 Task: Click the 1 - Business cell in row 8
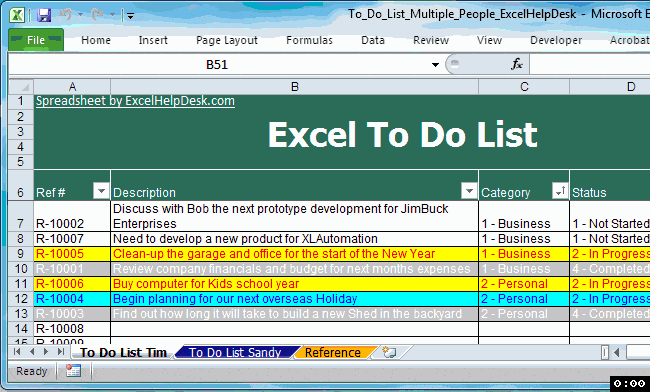click(x=524, y=239)
